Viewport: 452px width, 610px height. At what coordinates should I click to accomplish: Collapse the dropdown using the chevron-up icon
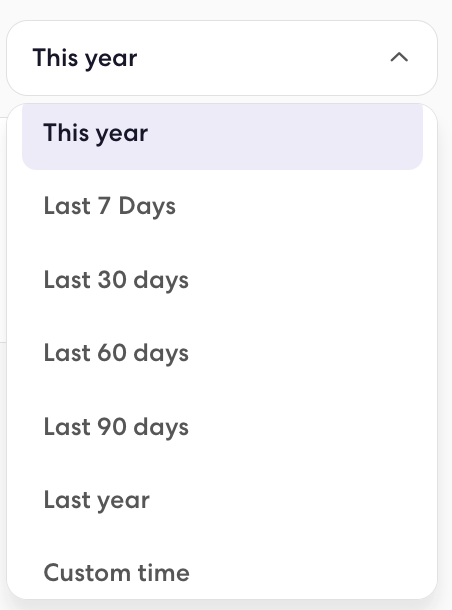399,58
